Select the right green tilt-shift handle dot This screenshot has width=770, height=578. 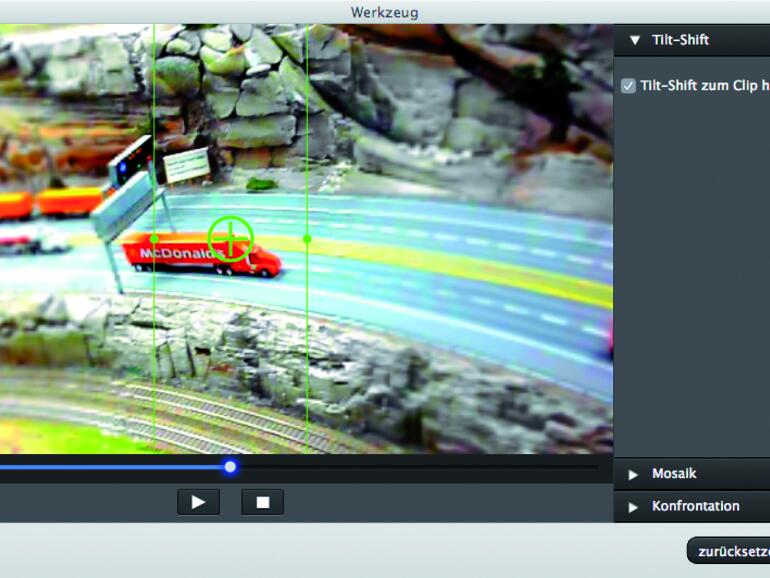pos(307,239)
